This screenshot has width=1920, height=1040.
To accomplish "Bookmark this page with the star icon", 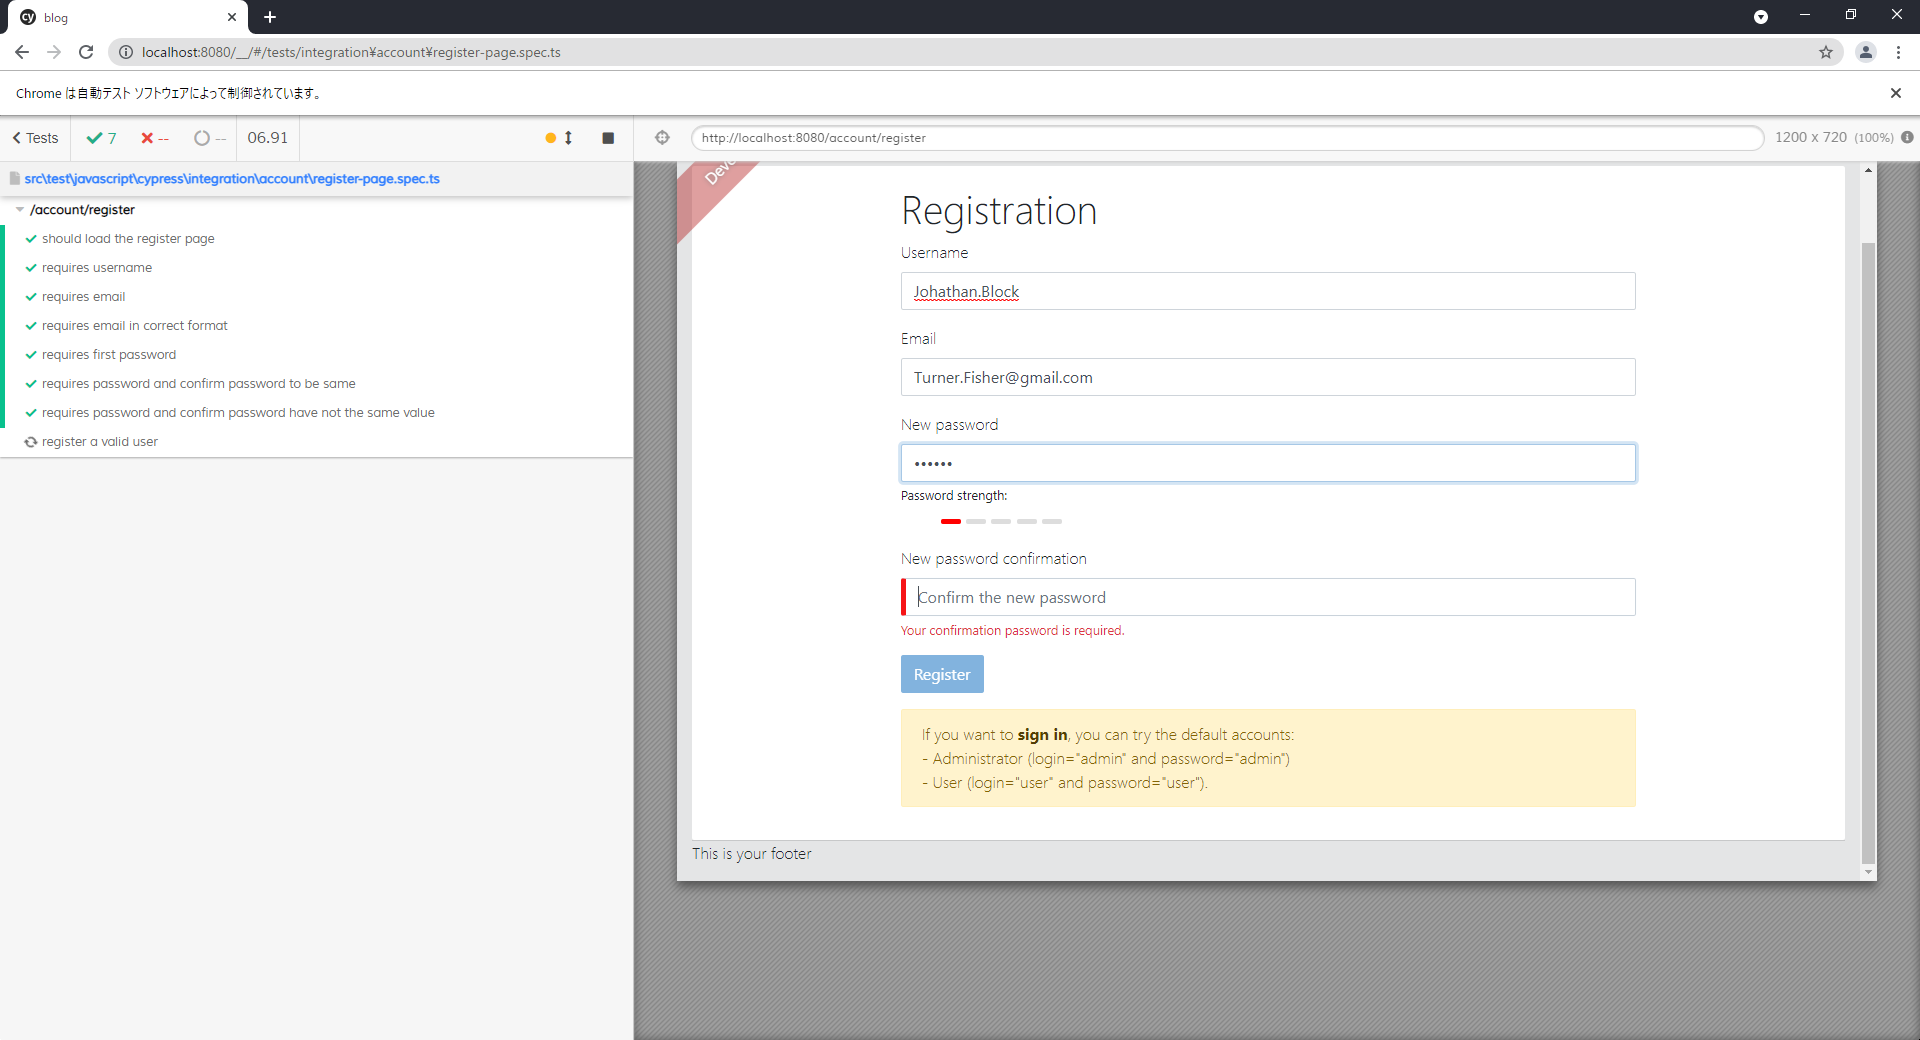I will 1826,52.
